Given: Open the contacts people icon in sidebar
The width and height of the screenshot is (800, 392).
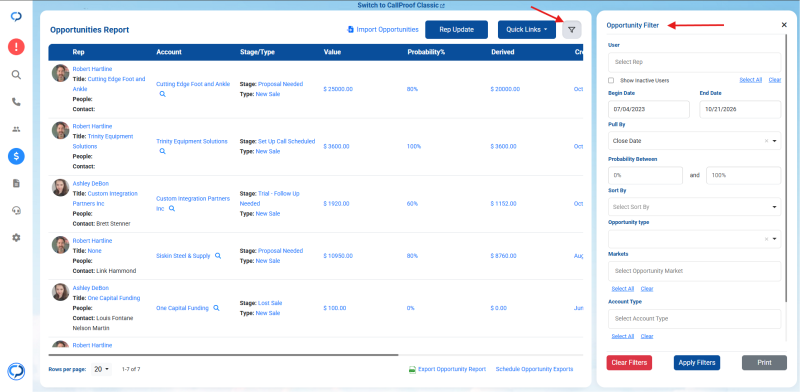Looking at the screenshot, I should pos(16,129).
